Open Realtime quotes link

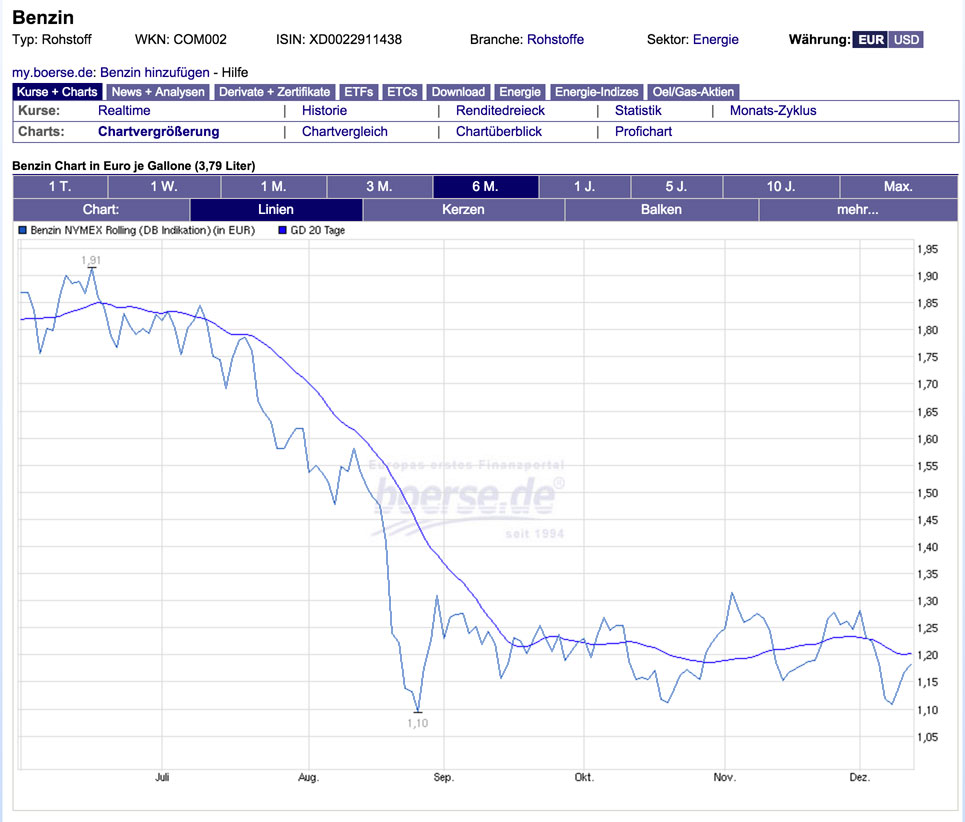[124, 111]
